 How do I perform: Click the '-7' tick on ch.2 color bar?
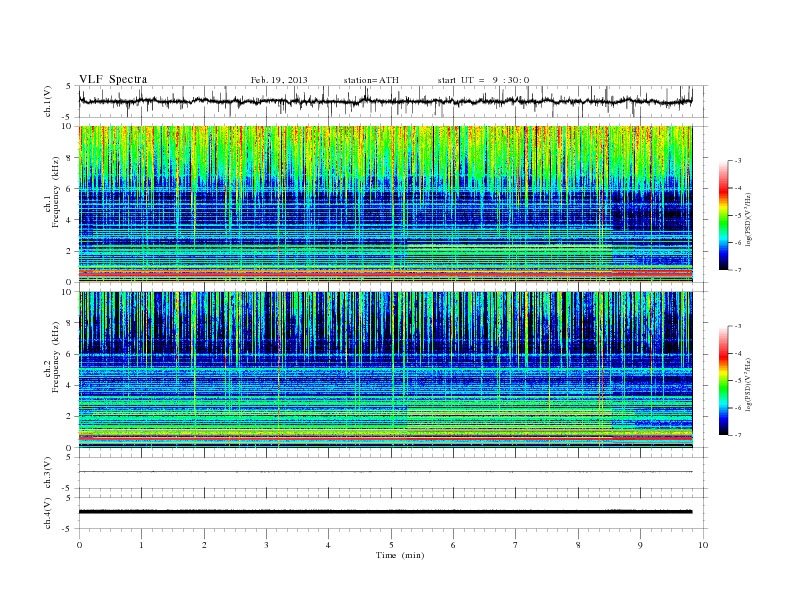point(737,435)
